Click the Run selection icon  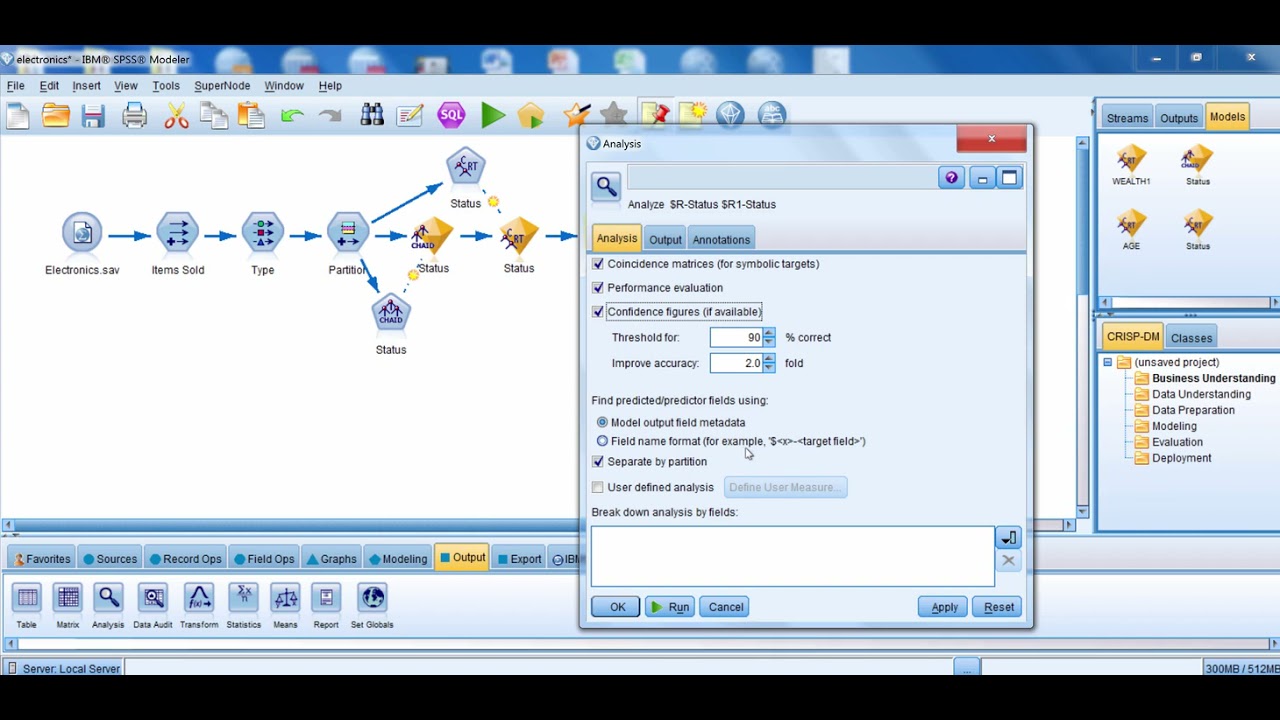(x=531, y=117)
